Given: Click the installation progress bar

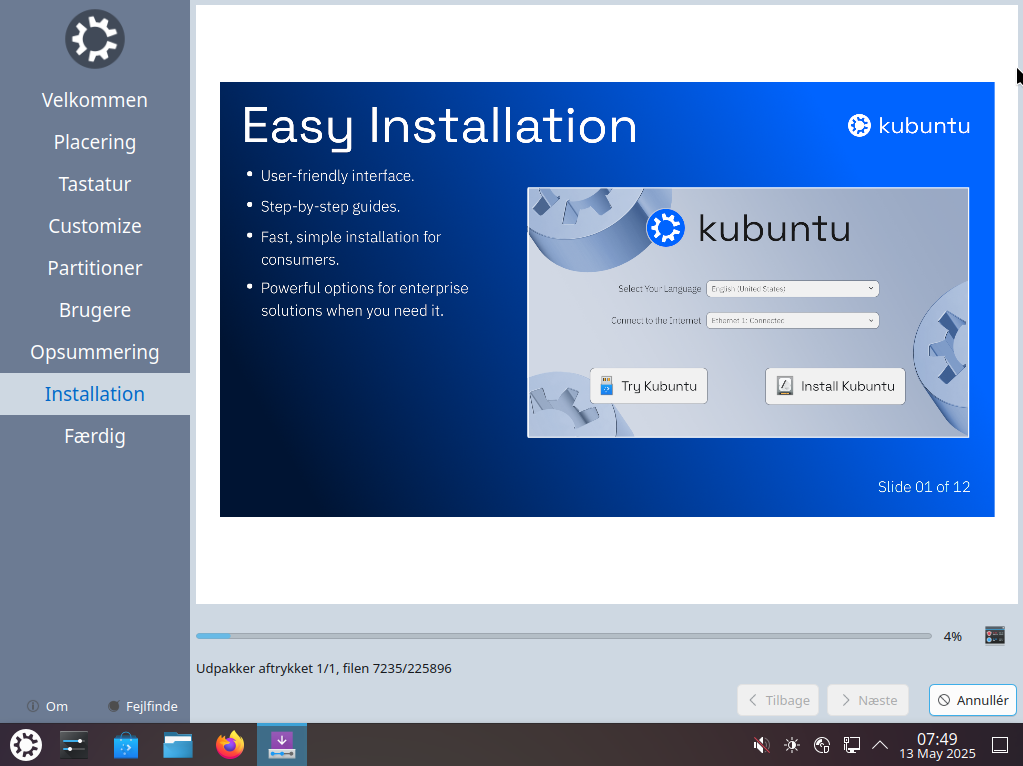Looking at the screenshot, I should coord(564,636).
